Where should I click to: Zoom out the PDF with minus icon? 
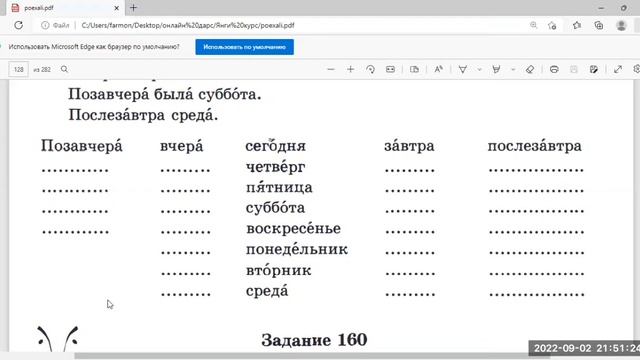331,69
